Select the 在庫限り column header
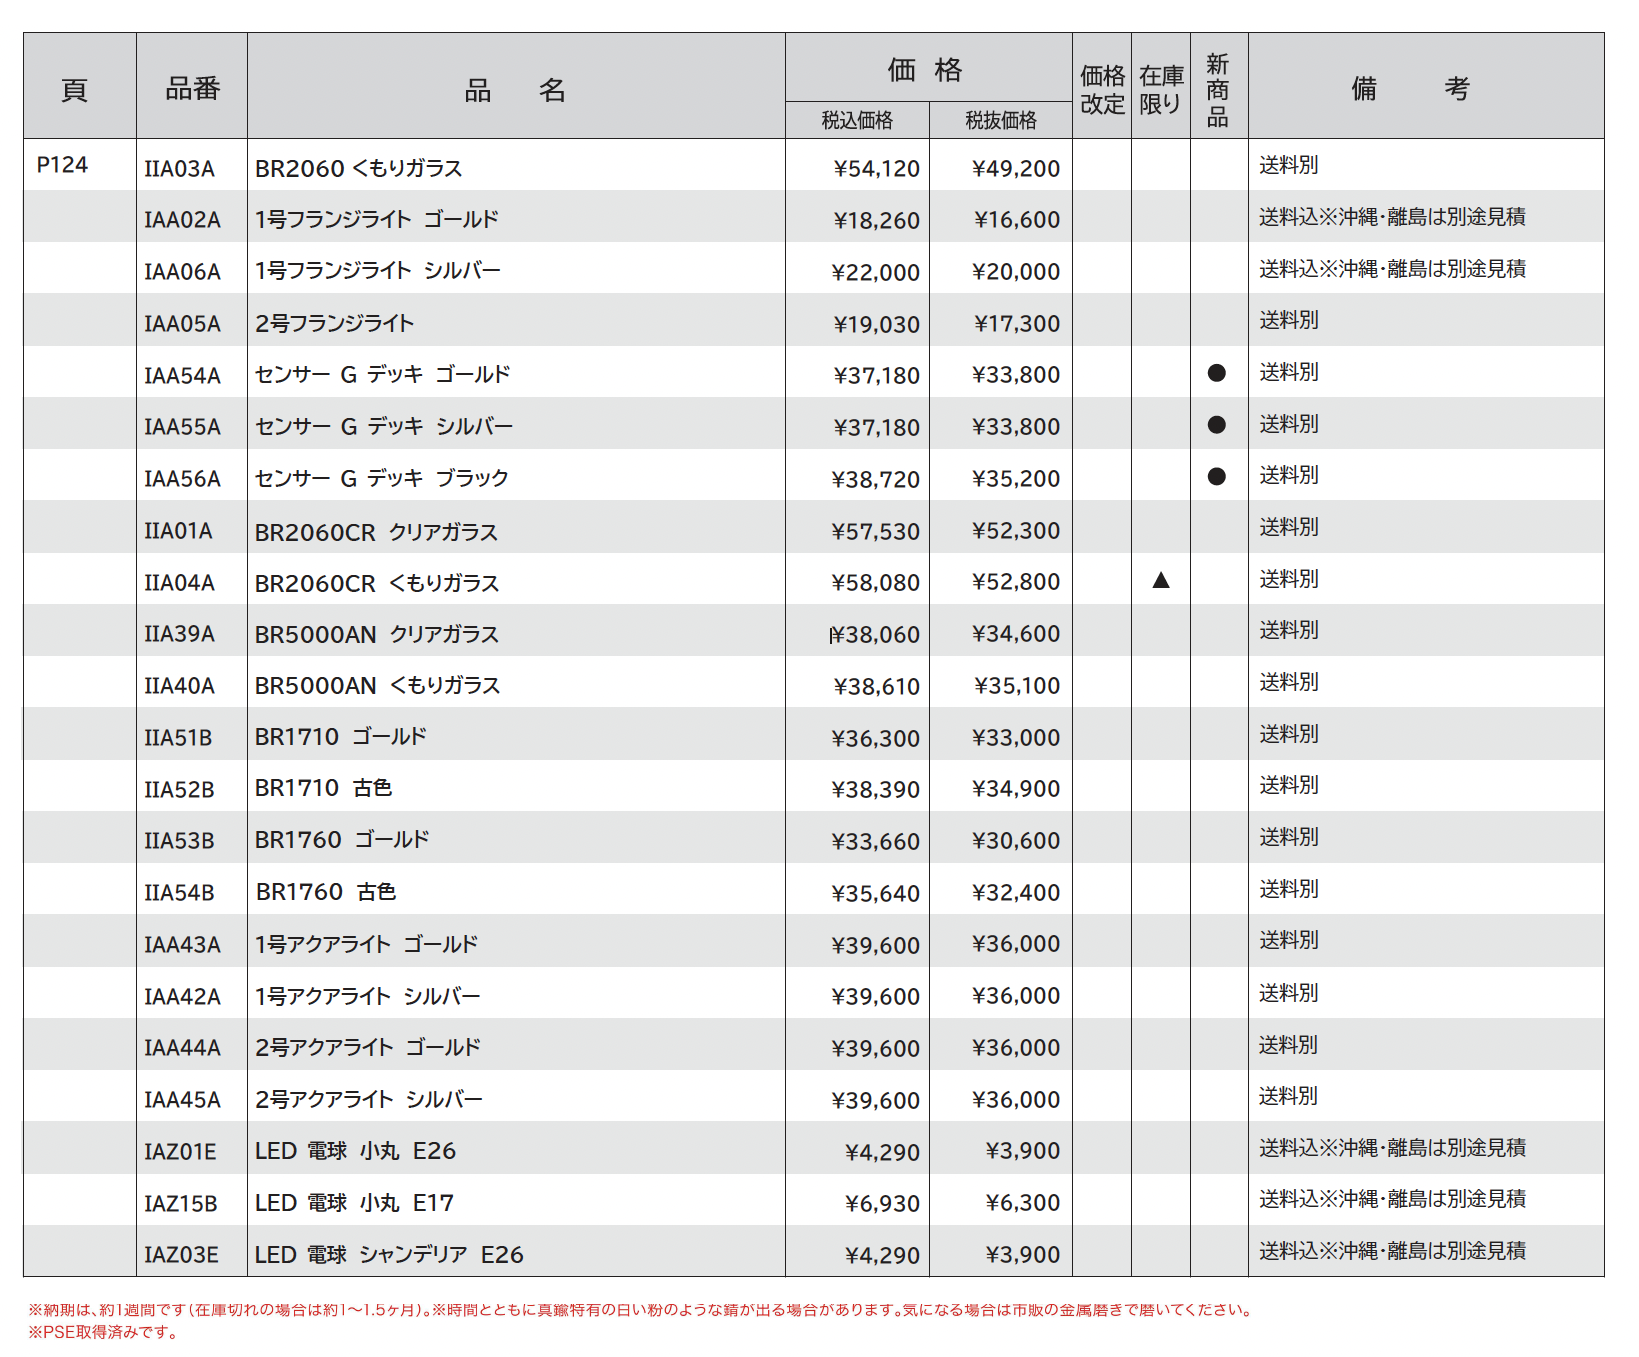The width and height of the screenshot is (1639, 1357). [x=1160, y=90]
